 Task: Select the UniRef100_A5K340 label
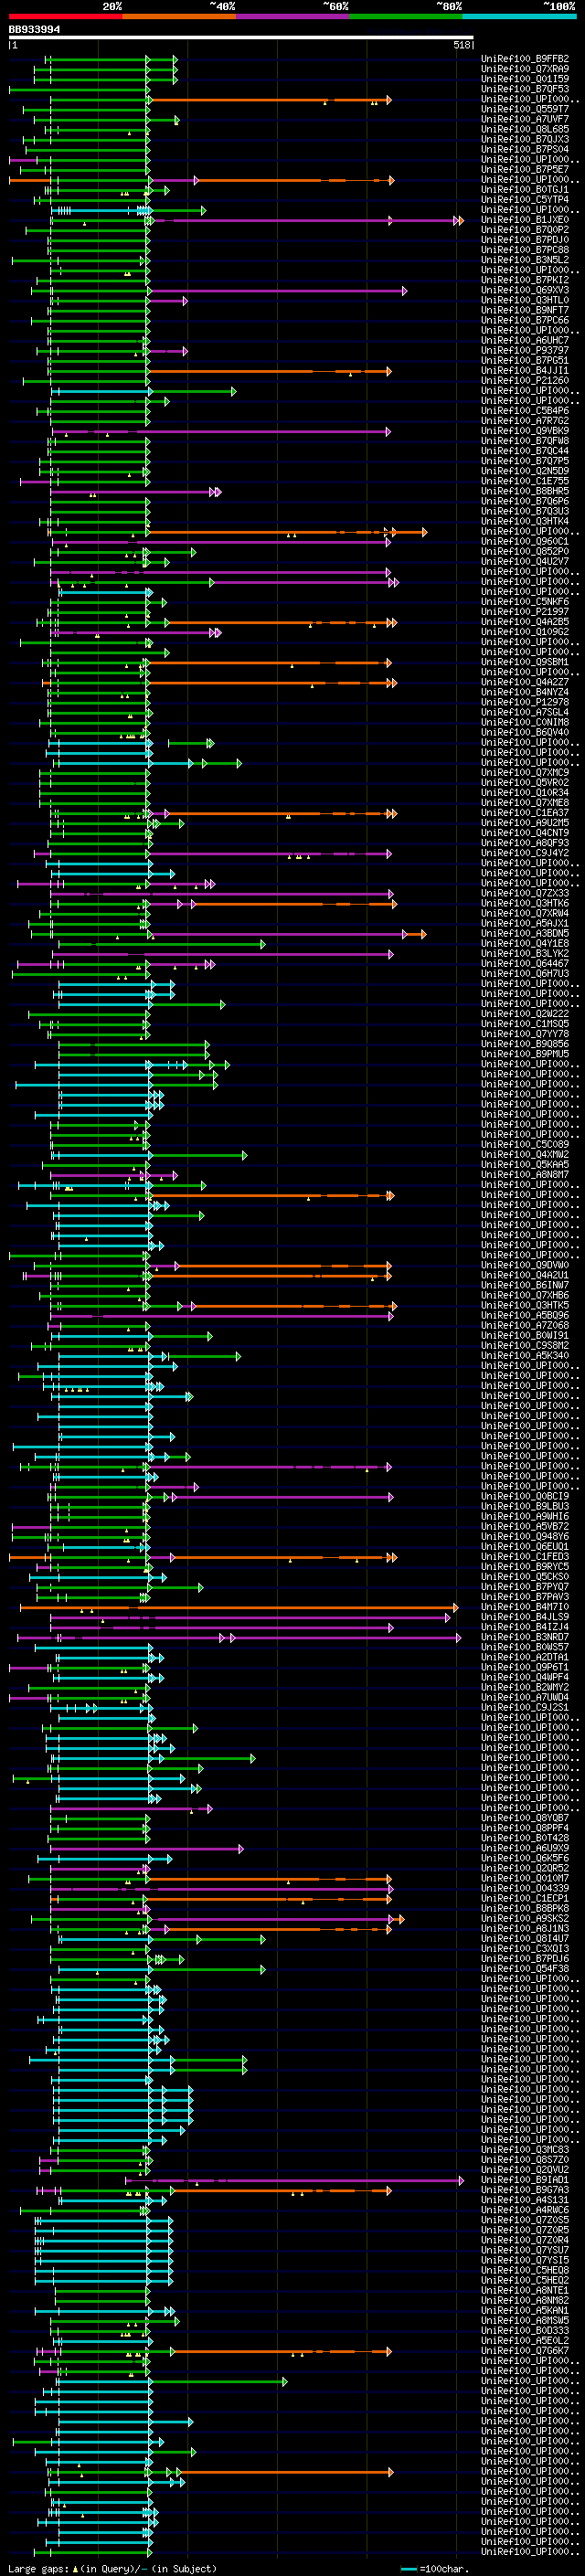pos(525,1355)
